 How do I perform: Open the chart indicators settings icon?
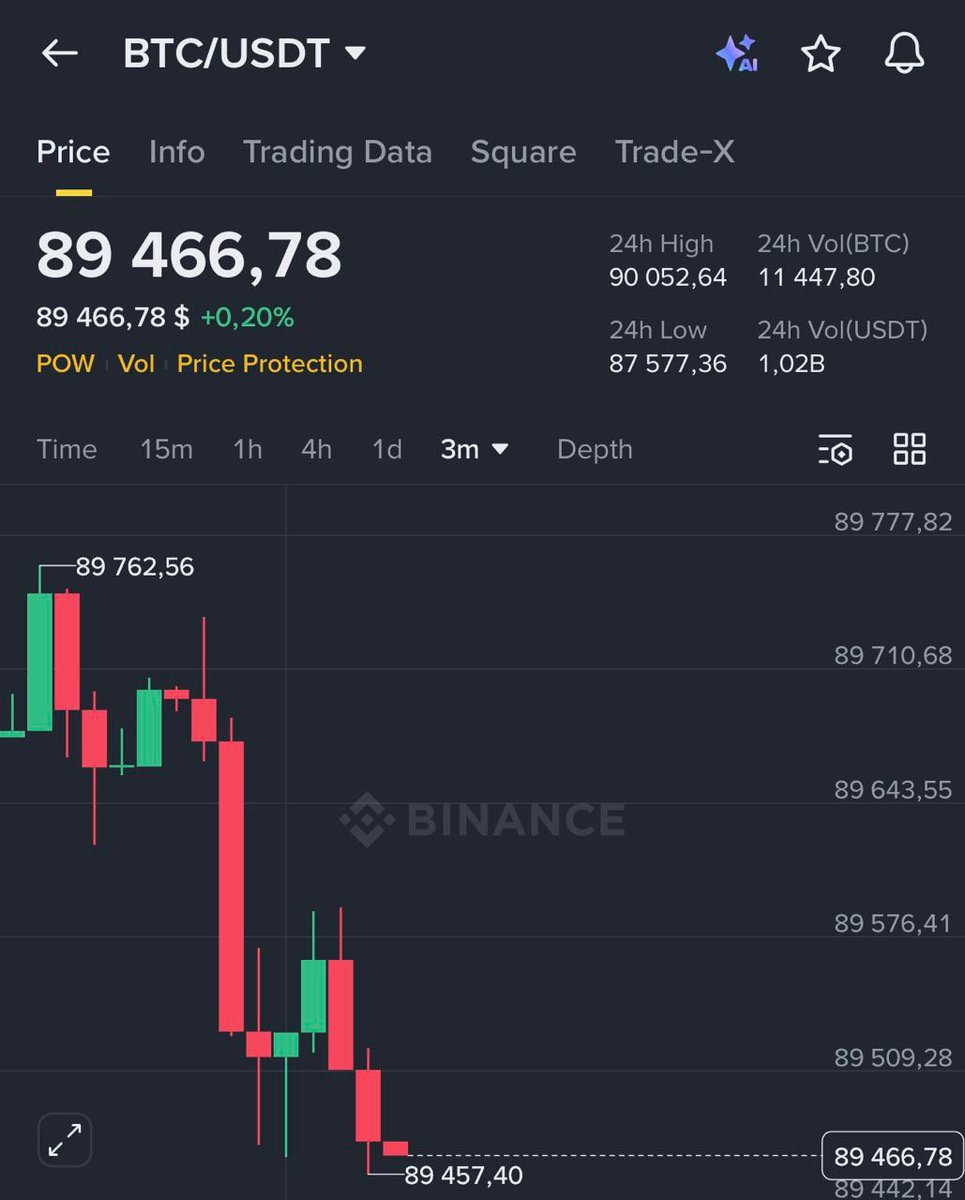click(835, 450)
